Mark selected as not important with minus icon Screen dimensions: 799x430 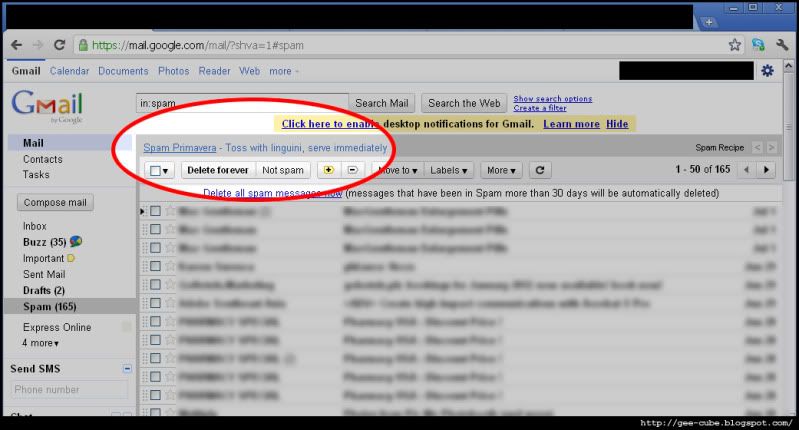353,170
